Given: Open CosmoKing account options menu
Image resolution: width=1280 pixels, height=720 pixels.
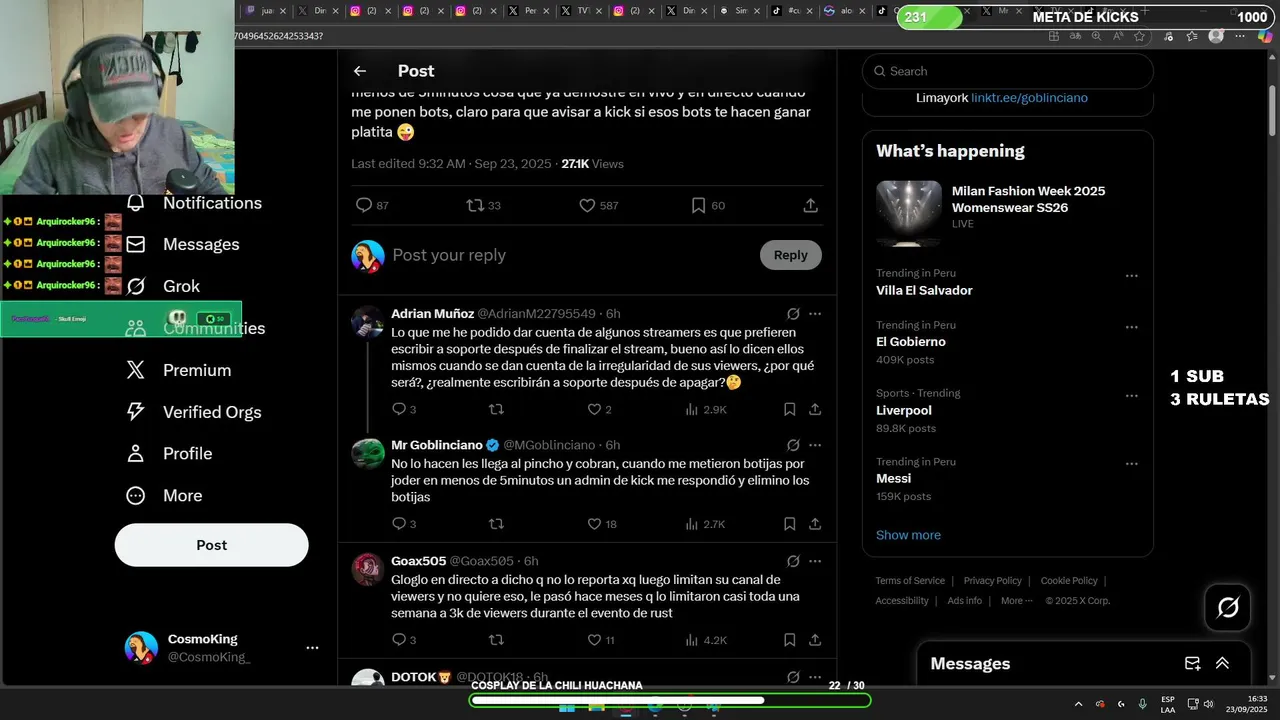Looking at the screenshot, I should 312,648.
